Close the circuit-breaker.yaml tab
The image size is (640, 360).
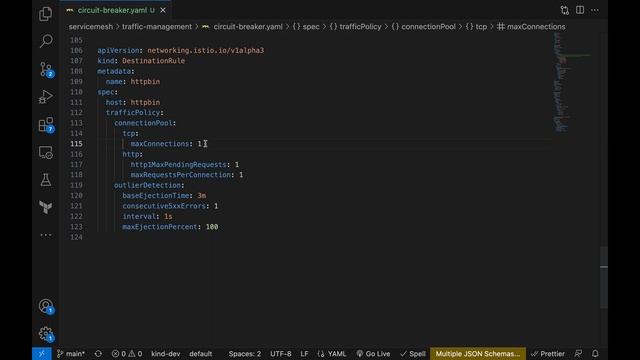click(163, 10)
